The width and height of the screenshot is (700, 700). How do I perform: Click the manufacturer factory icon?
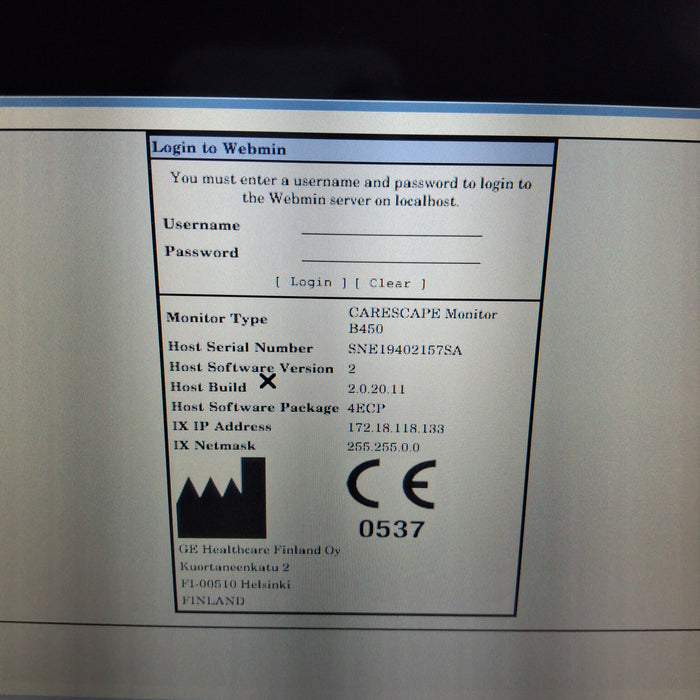coord(221,497)
